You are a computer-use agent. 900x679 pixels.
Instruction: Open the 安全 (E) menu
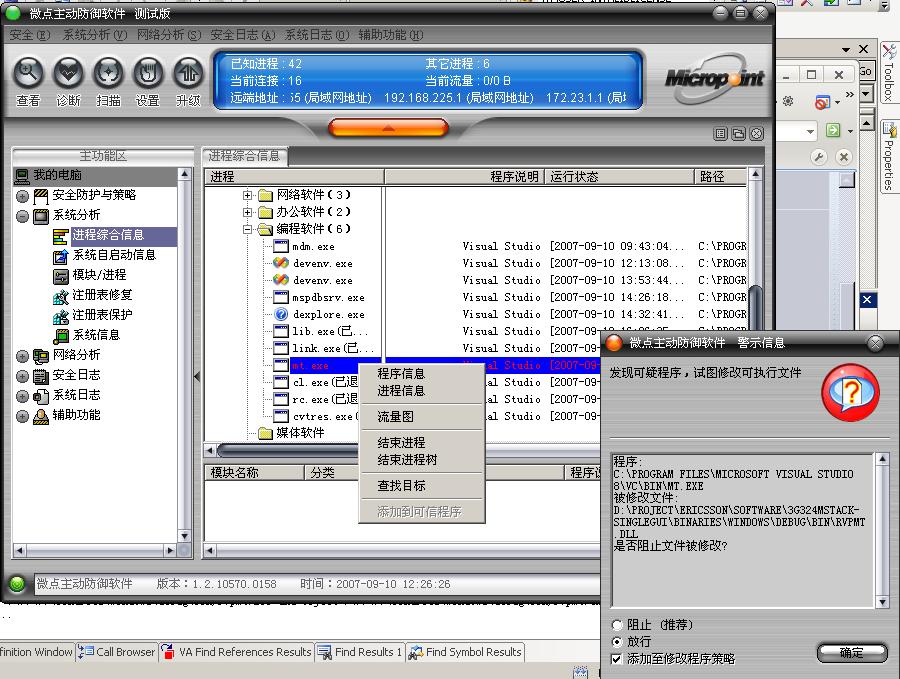click(x=30, y=35)
